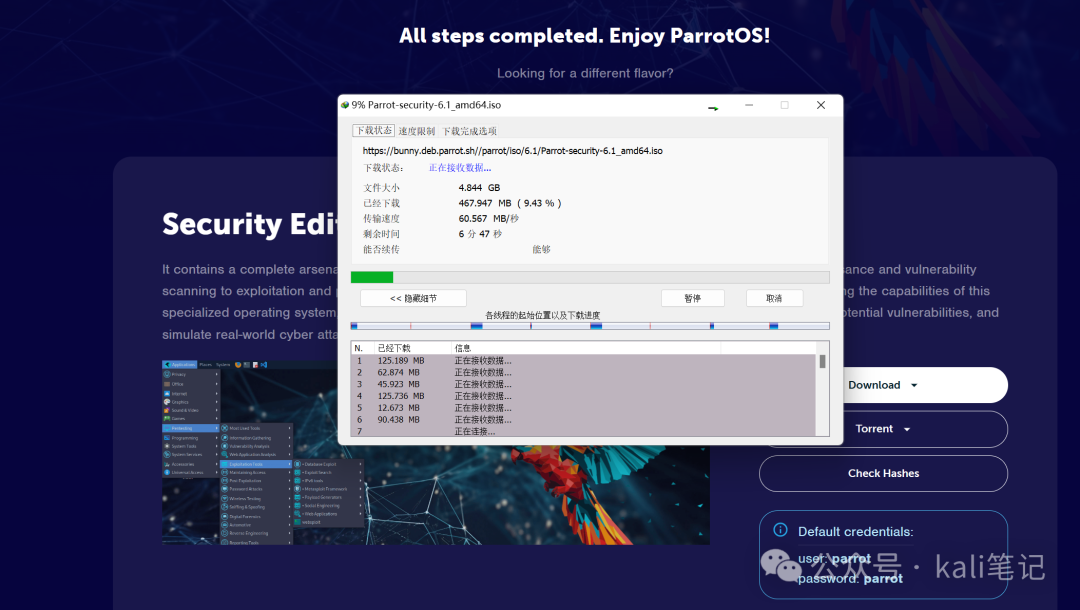Select thread row 5 with 12.673 MB

[583, 408]
